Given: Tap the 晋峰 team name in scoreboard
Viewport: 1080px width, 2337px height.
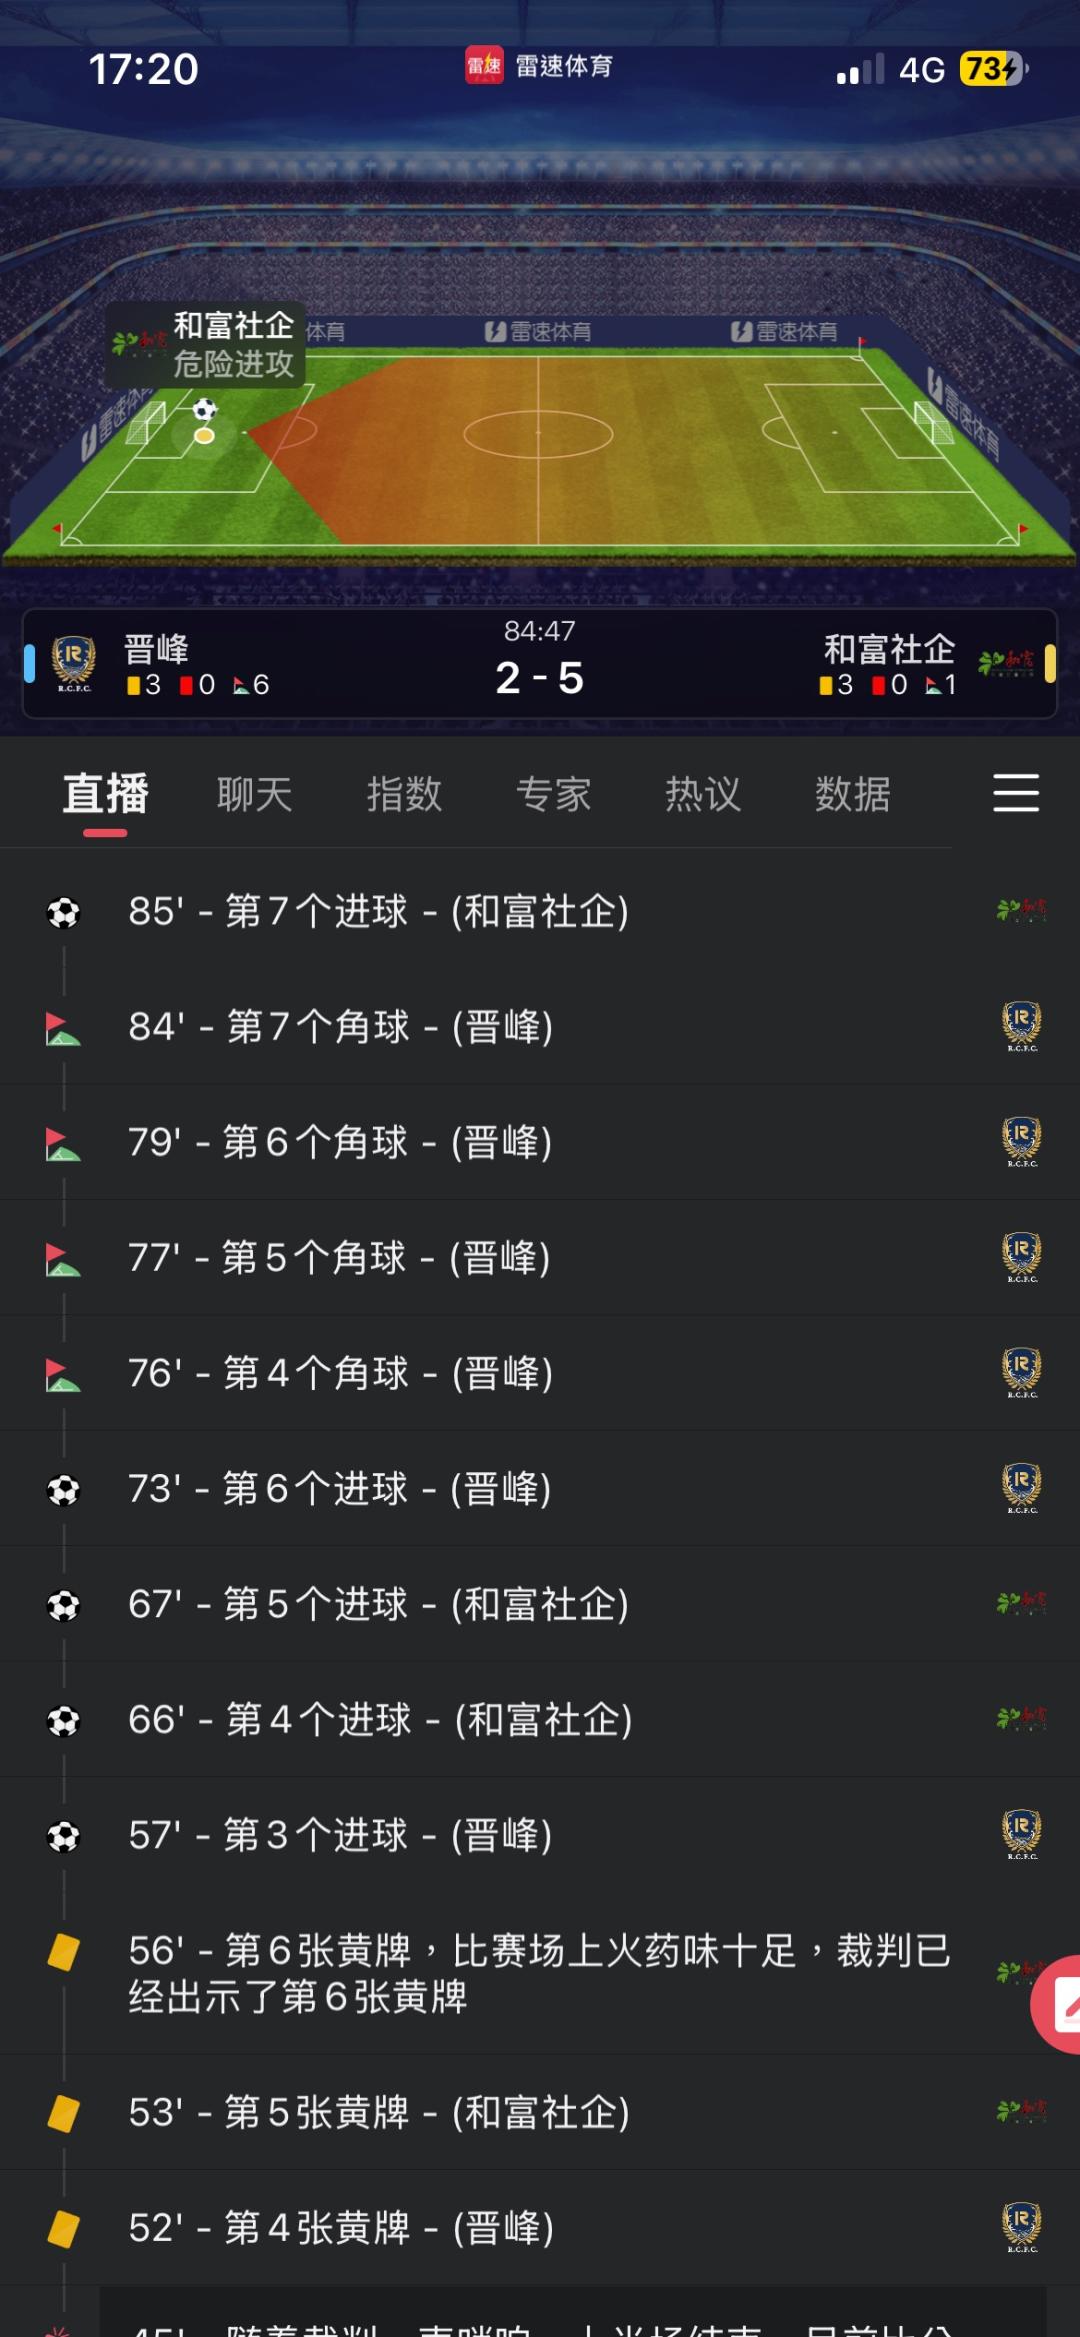Looking at the screenshot, I should 156,649.
